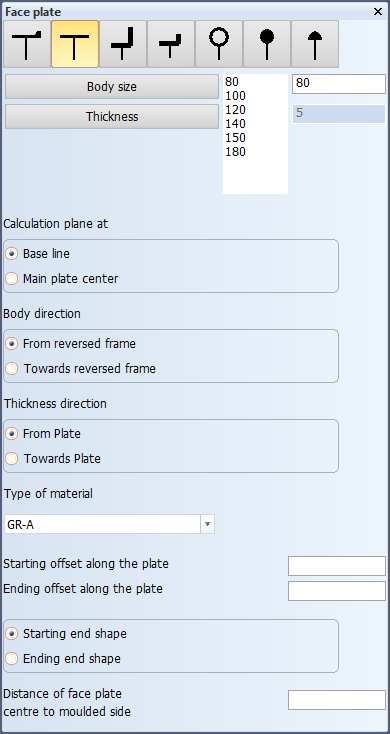Select 180 in the body size list

(x=235, y=152)
